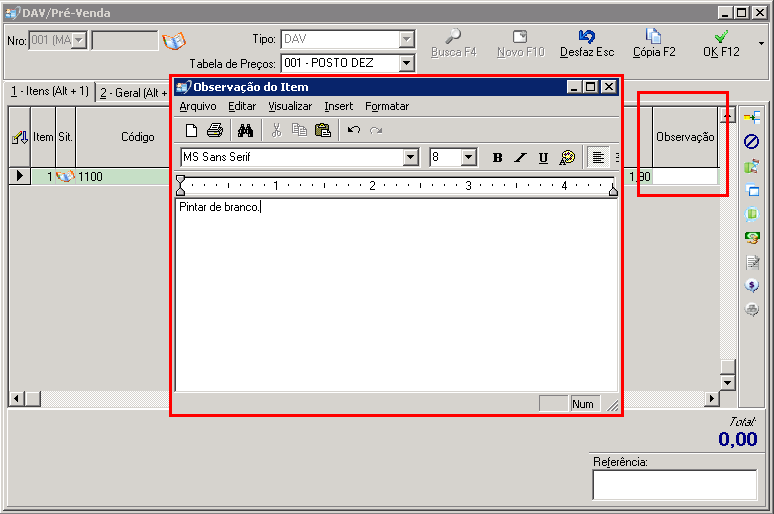The height and width of the screenshot is (514, 774).
Task: Click the empty number field beside Nro
Action: coord(125,40)
